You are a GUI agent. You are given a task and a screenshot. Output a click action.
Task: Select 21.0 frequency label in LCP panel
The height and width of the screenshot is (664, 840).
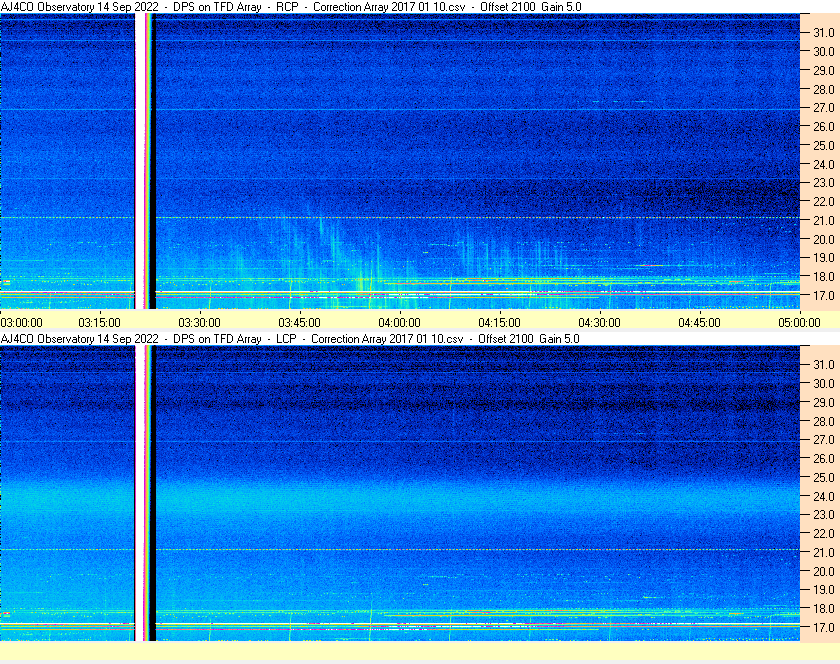[x=823, y=552]
